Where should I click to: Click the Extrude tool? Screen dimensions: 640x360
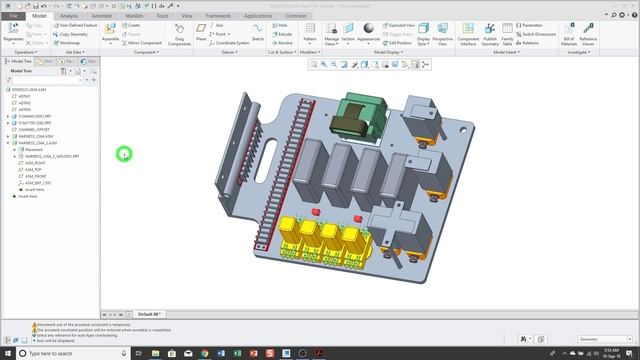[282, 34]
